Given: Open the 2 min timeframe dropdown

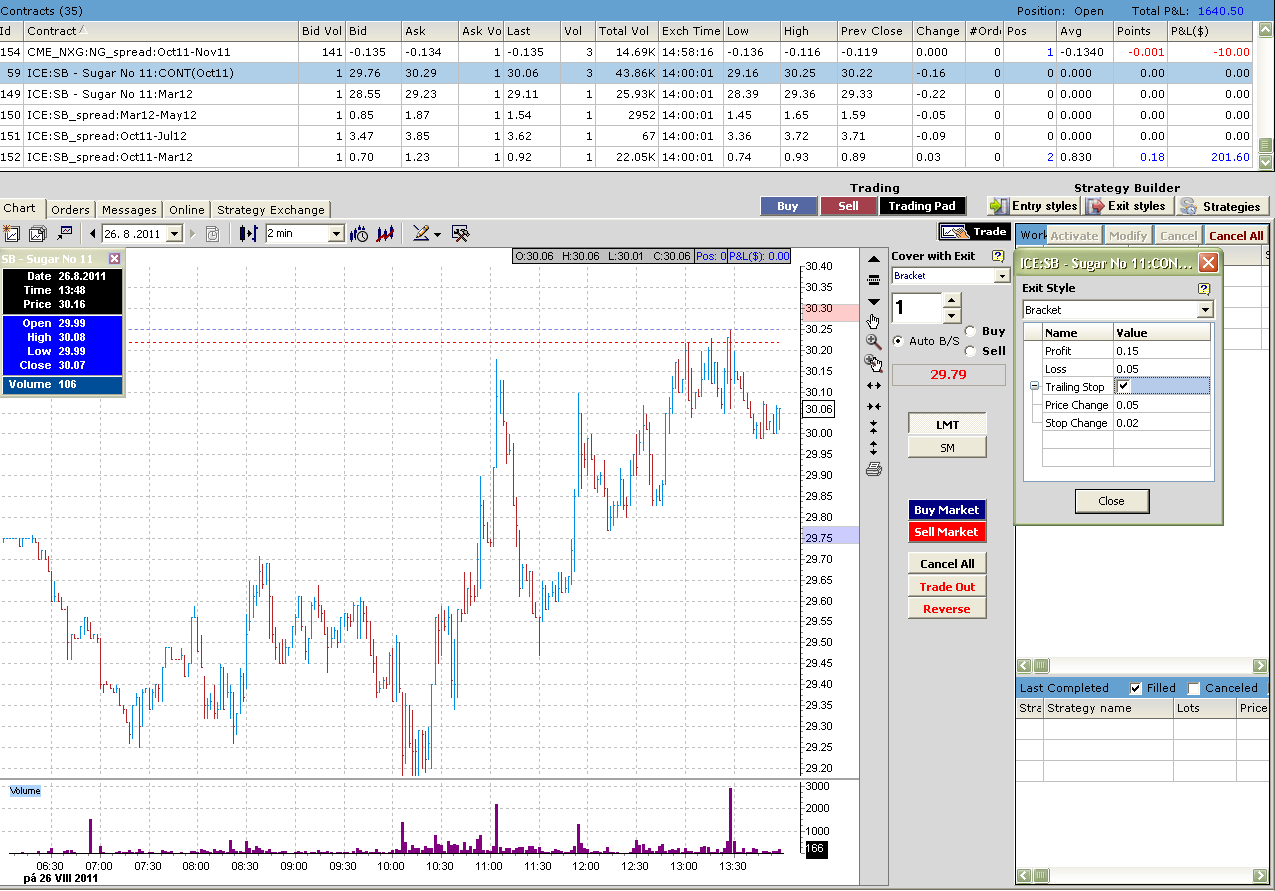Looking at the screenshot, I should [336, 234].
